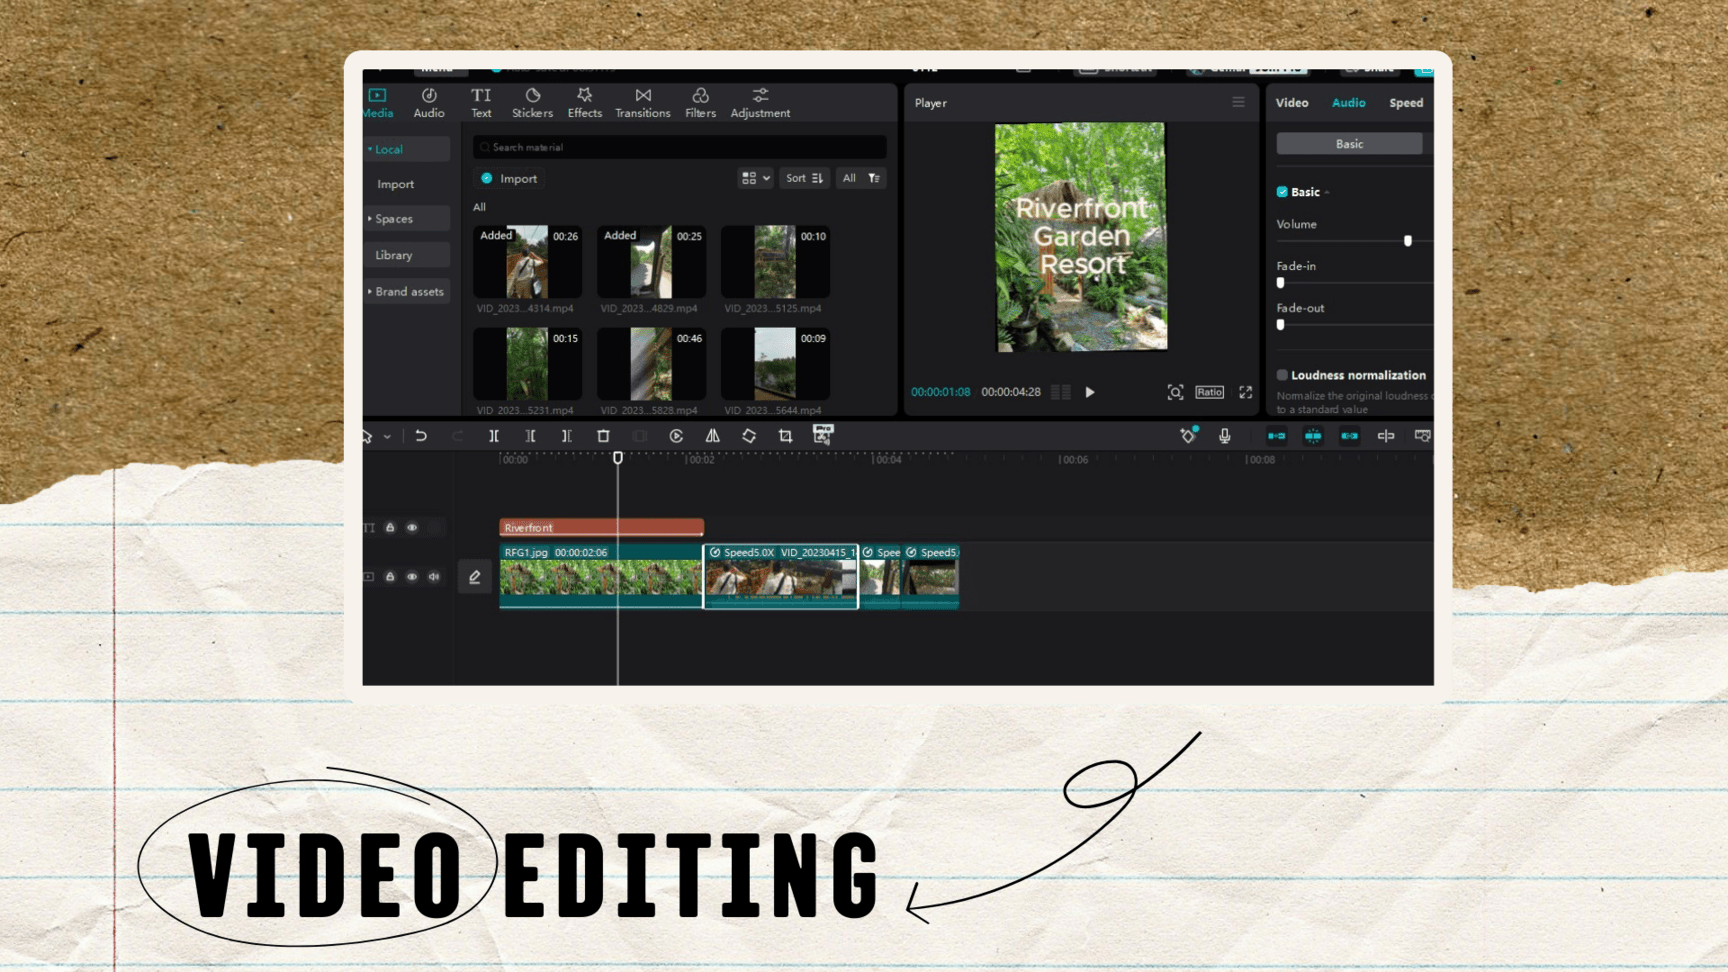The height and width of the screenshot is (972, 1728).
Task: Click the Import button with plus icon
Action: [509, 178]
